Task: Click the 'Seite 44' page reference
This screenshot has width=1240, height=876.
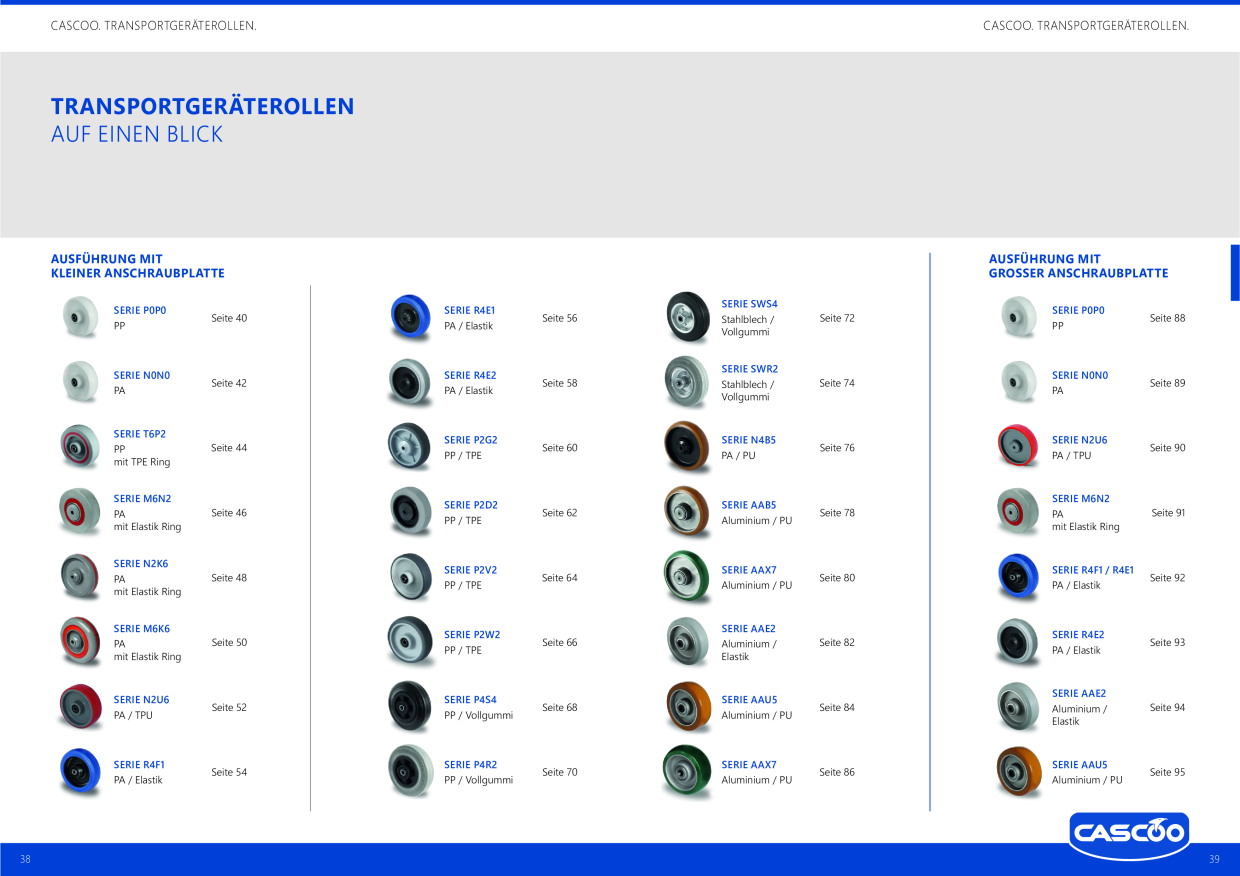Action: [x=229, y=448]
